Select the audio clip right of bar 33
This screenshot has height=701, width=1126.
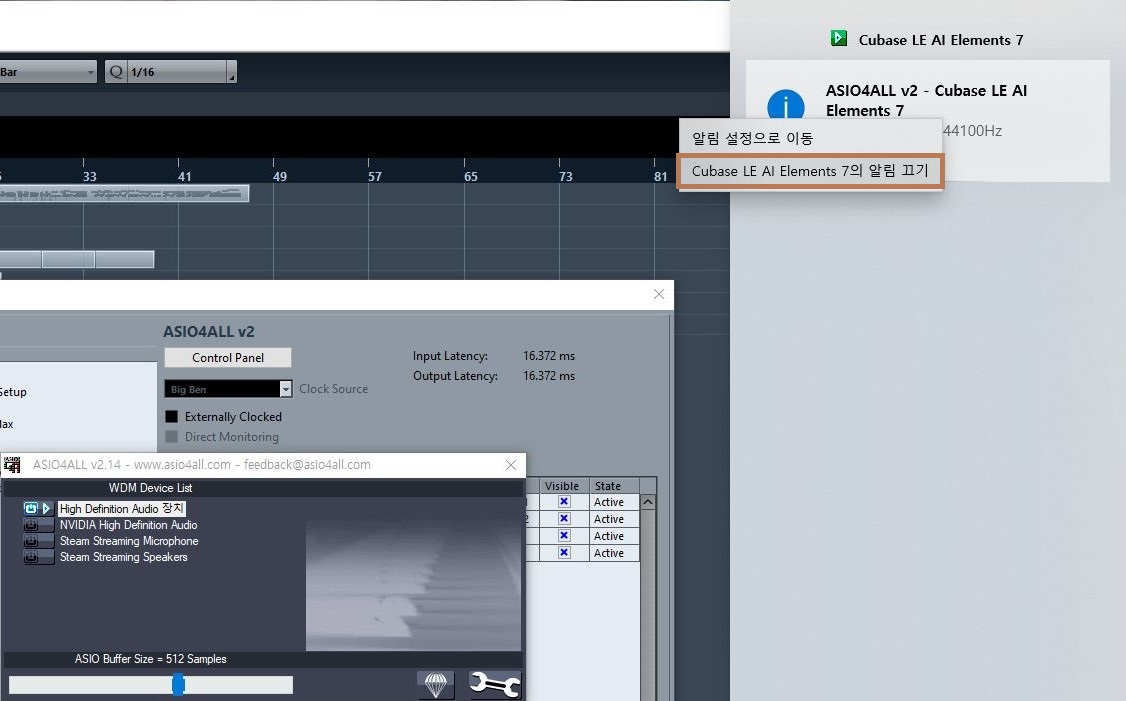(125, 259)
